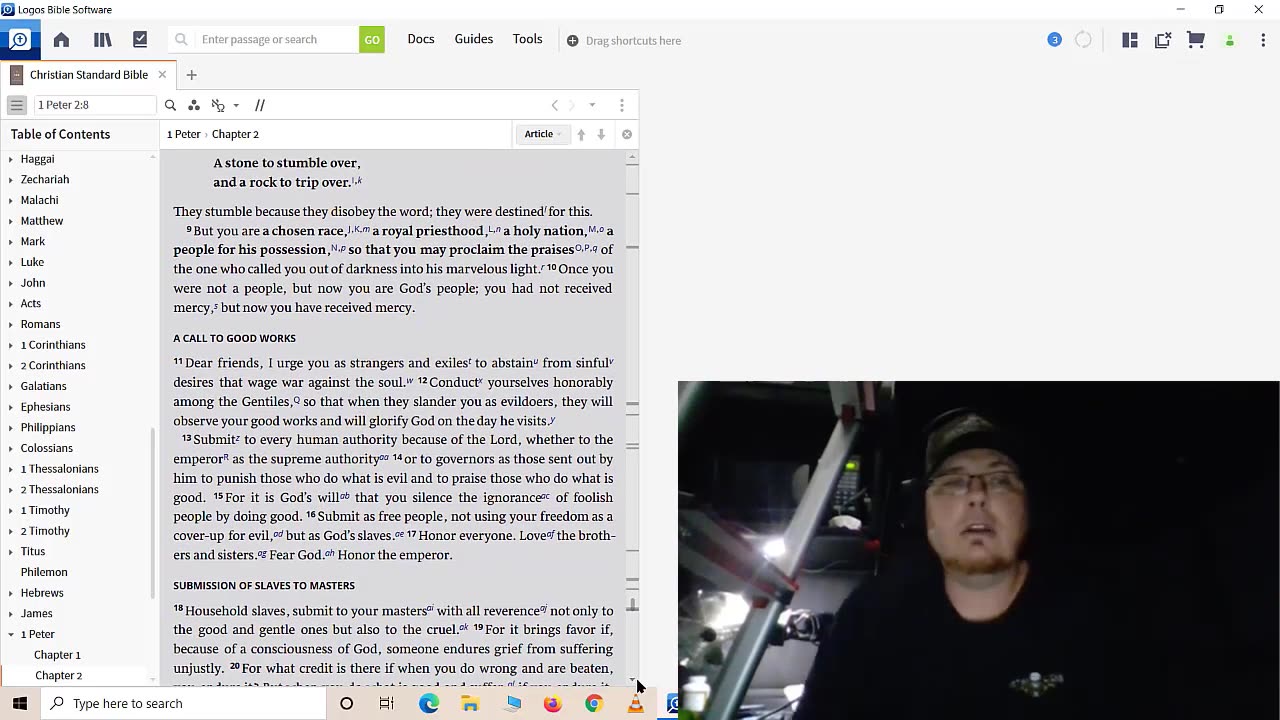Click the Chapter 2 breadcrumb
Viewport: 1280px width, 720px height.
pos(235,134)
